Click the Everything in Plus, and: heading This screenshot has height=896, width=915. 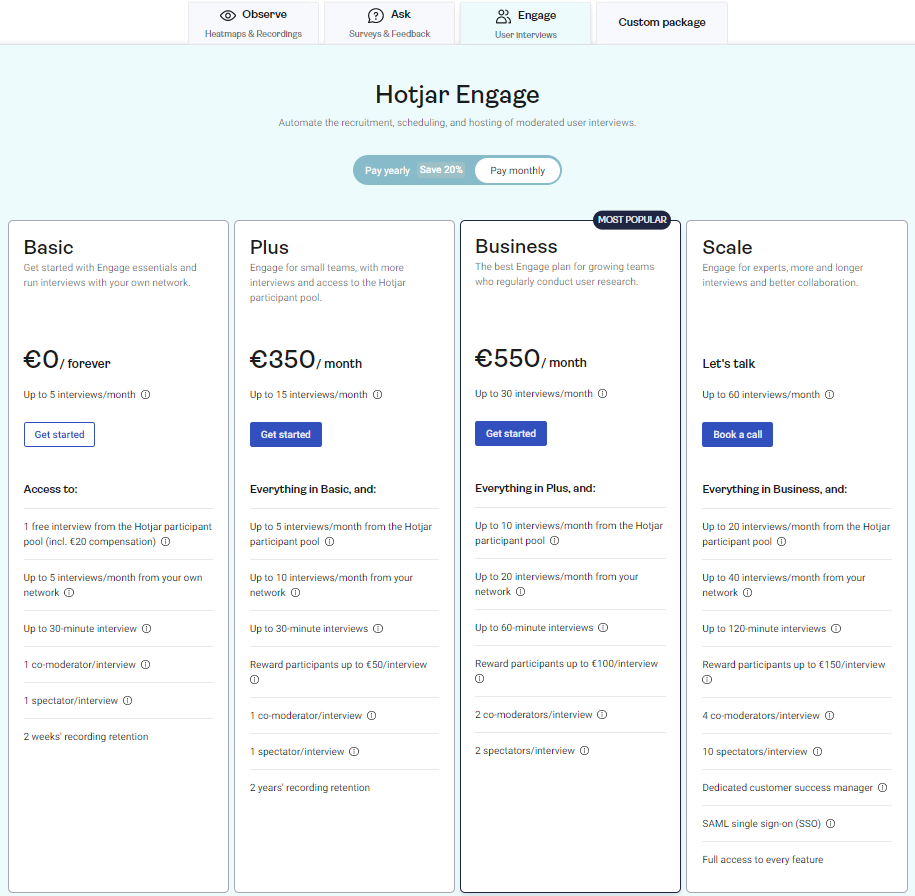tap(535, 488)
